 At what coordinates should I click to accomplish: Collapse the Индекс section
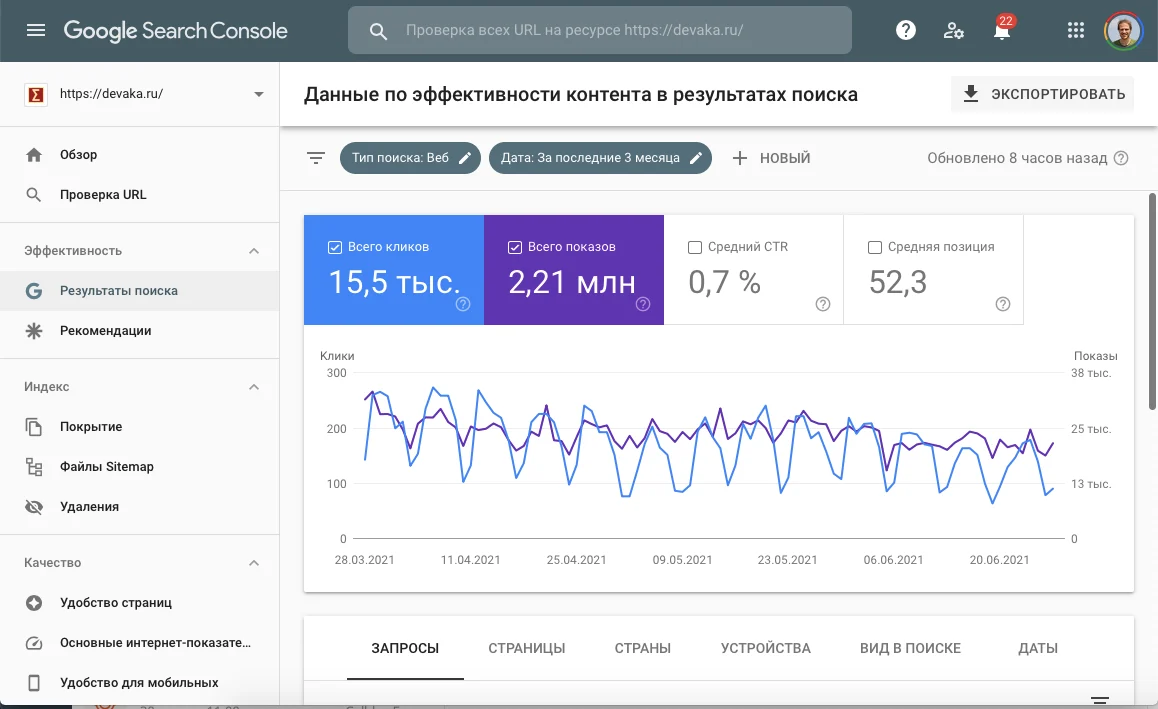coord(254,387)
